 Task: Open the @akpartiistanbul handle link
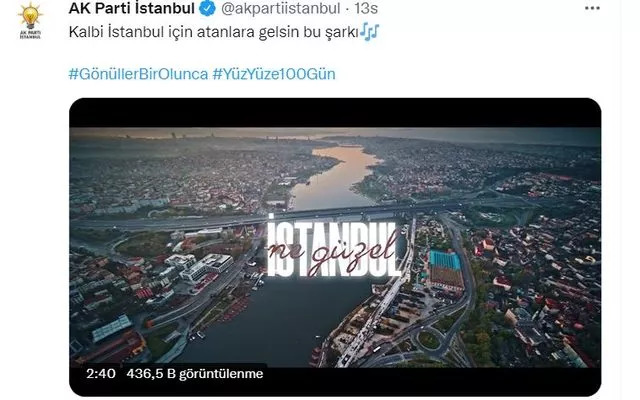pos(280,9)
